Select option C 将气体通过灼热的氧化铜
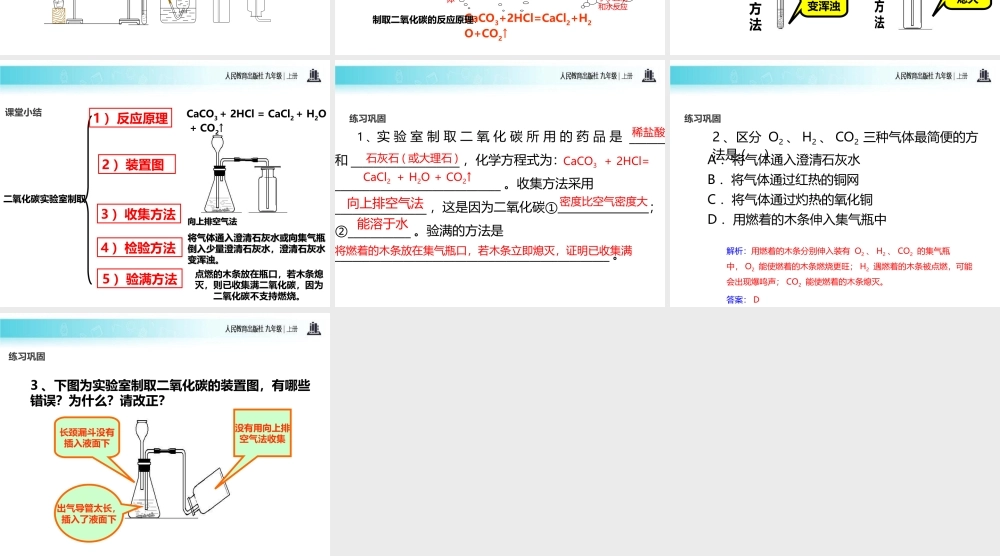Viewport: 1000px width, 556px height. pyautogui.click(x=790, y=200)
